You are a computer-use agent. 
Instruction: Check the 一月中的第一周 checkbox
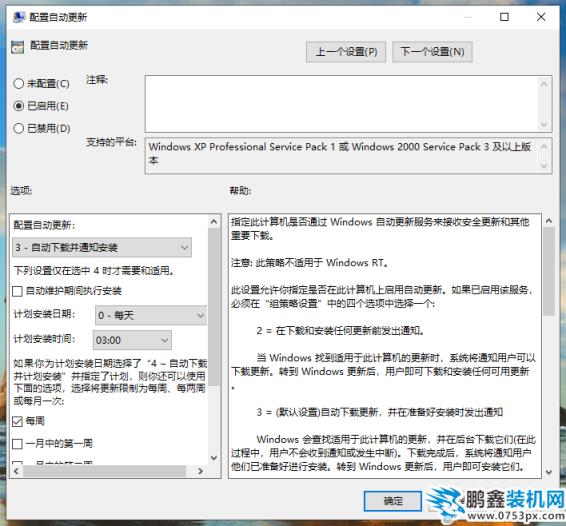(17, 443)
